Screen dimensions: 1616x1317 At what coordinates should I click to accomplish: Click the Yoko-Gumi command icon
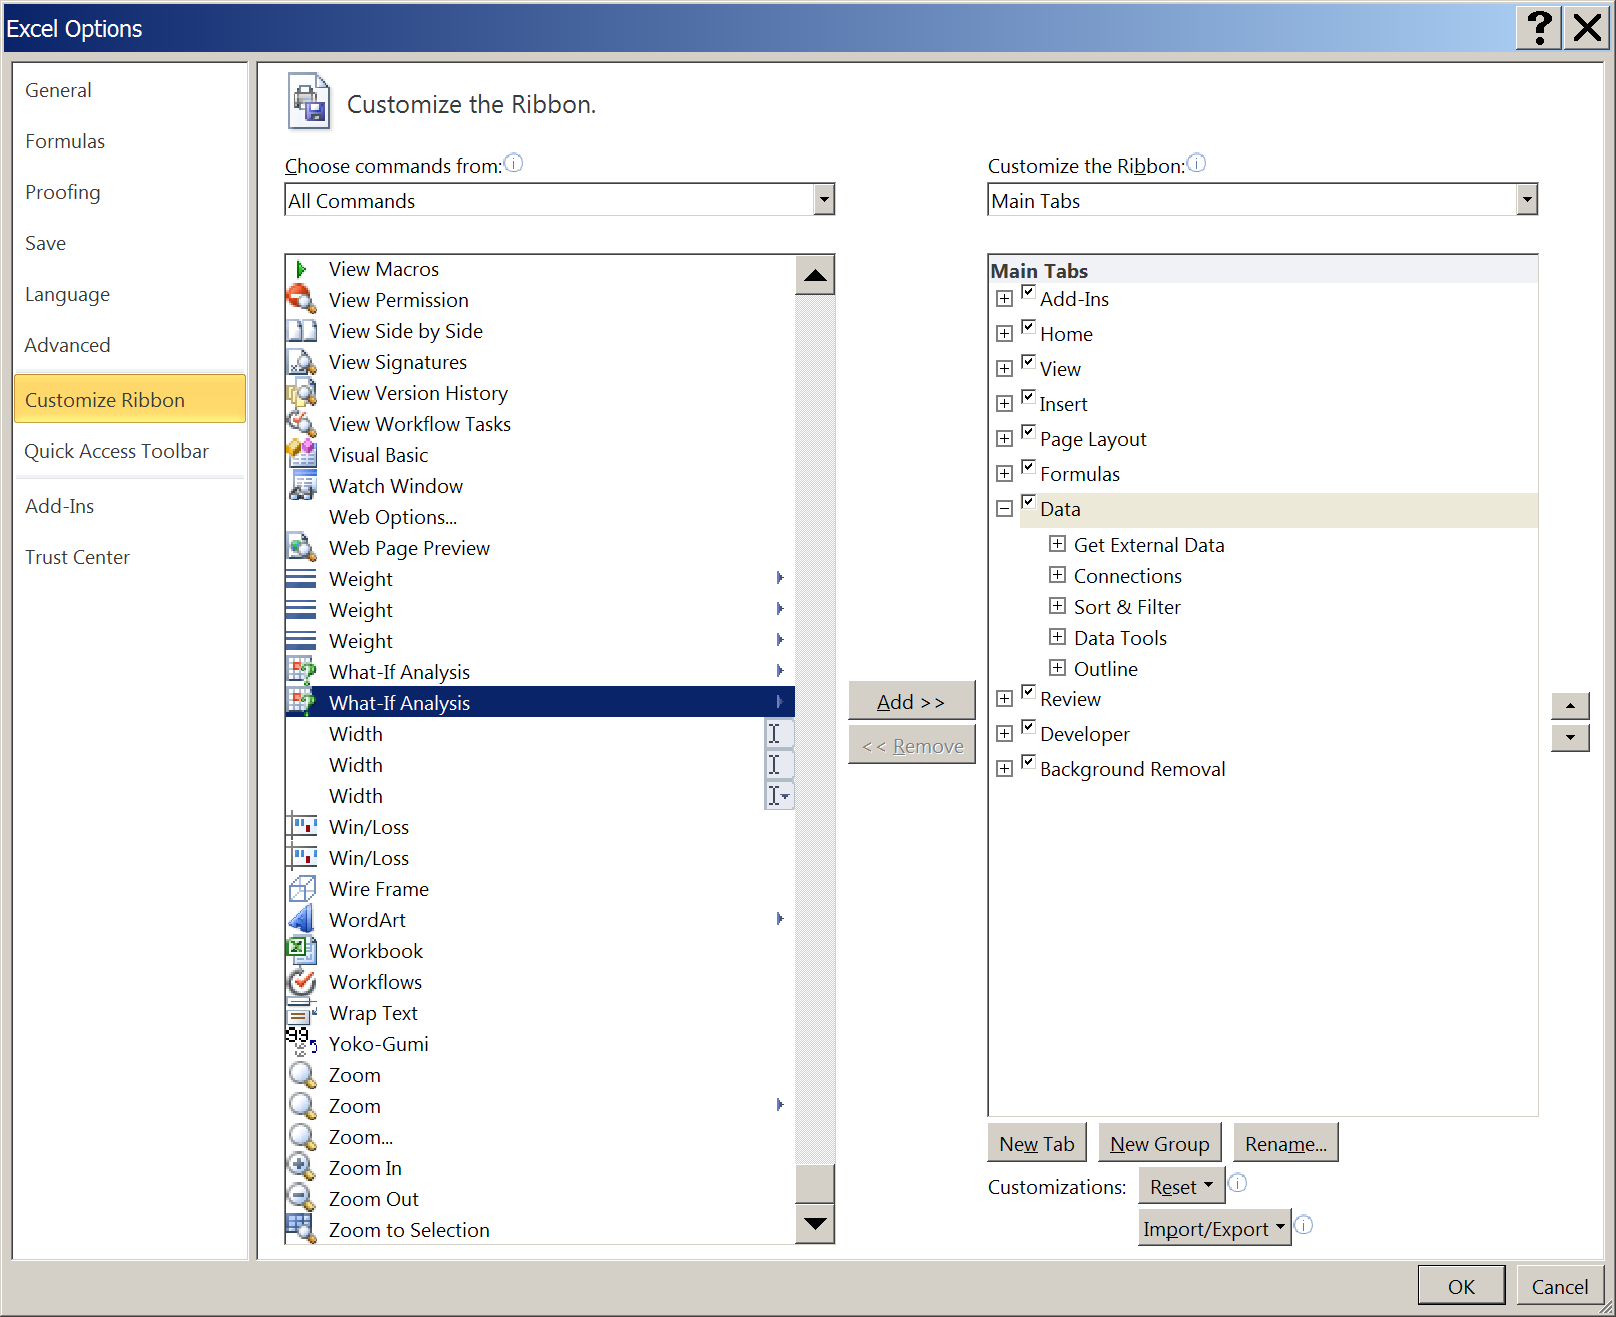301,1044
